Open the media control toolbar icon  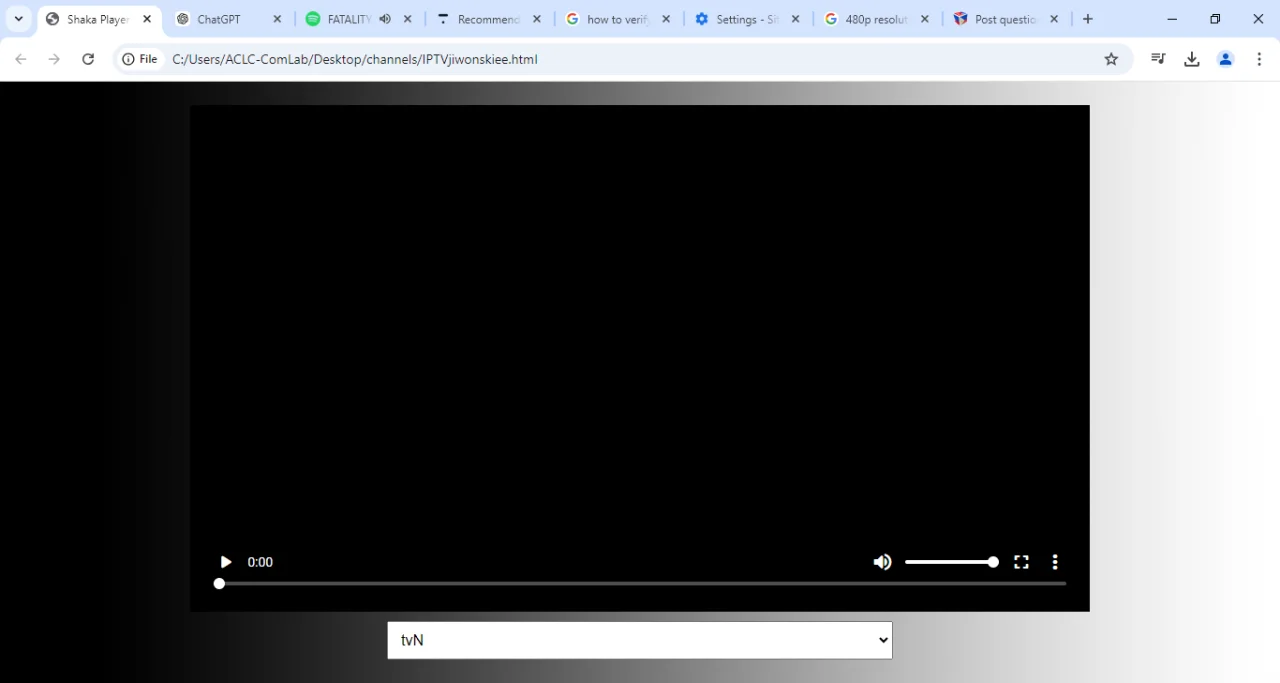(x=1158, y=59)
